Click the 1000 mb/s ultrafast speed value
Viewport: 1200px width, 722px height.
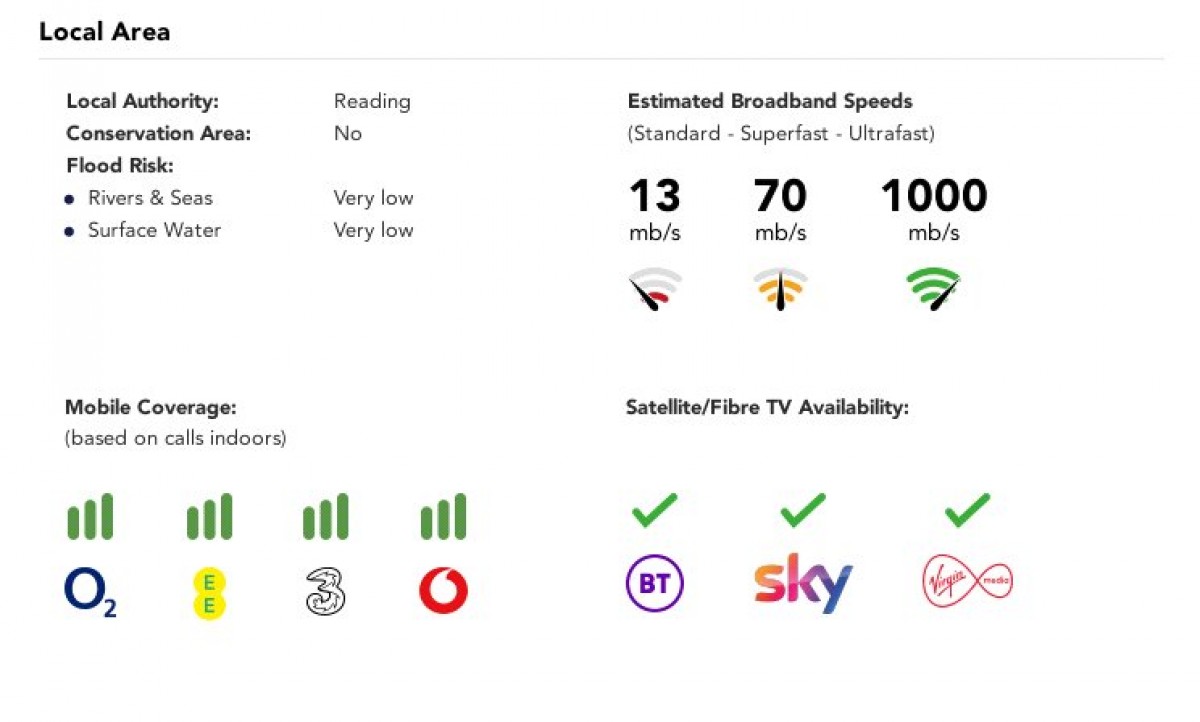(934, 196)
